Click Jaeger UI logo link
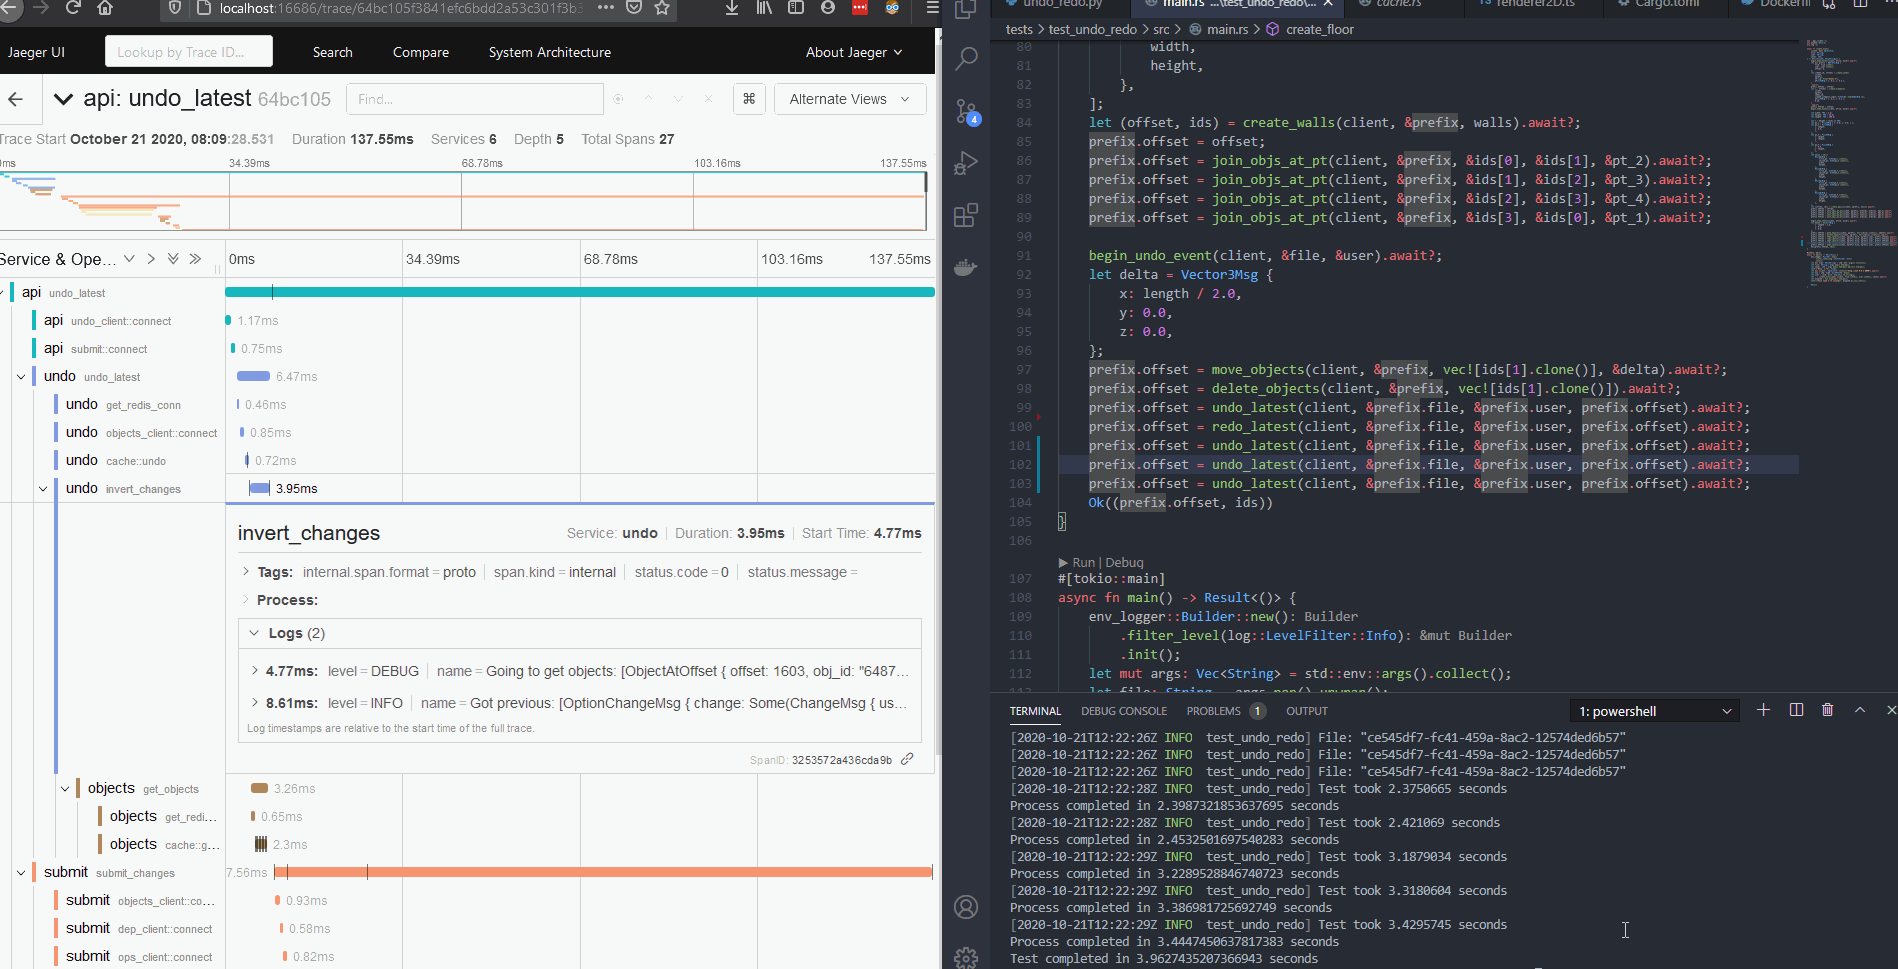This screenshot has width=1898, height=969. [x=36, y=52]
